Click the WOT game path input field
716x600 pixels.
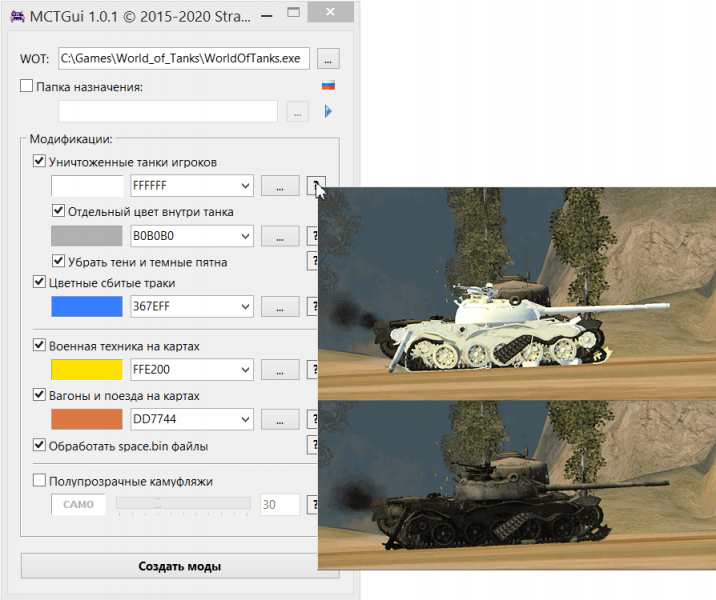point(185,58)
